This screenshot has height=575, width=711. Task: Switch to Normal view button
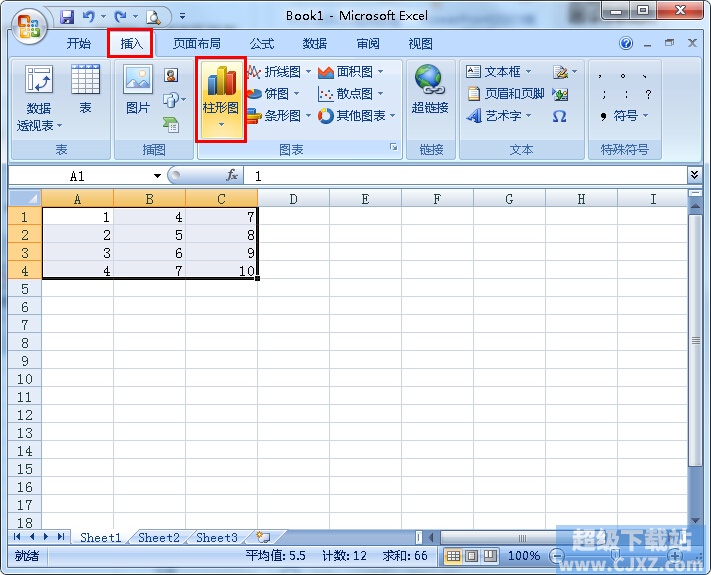coord(453,556)
